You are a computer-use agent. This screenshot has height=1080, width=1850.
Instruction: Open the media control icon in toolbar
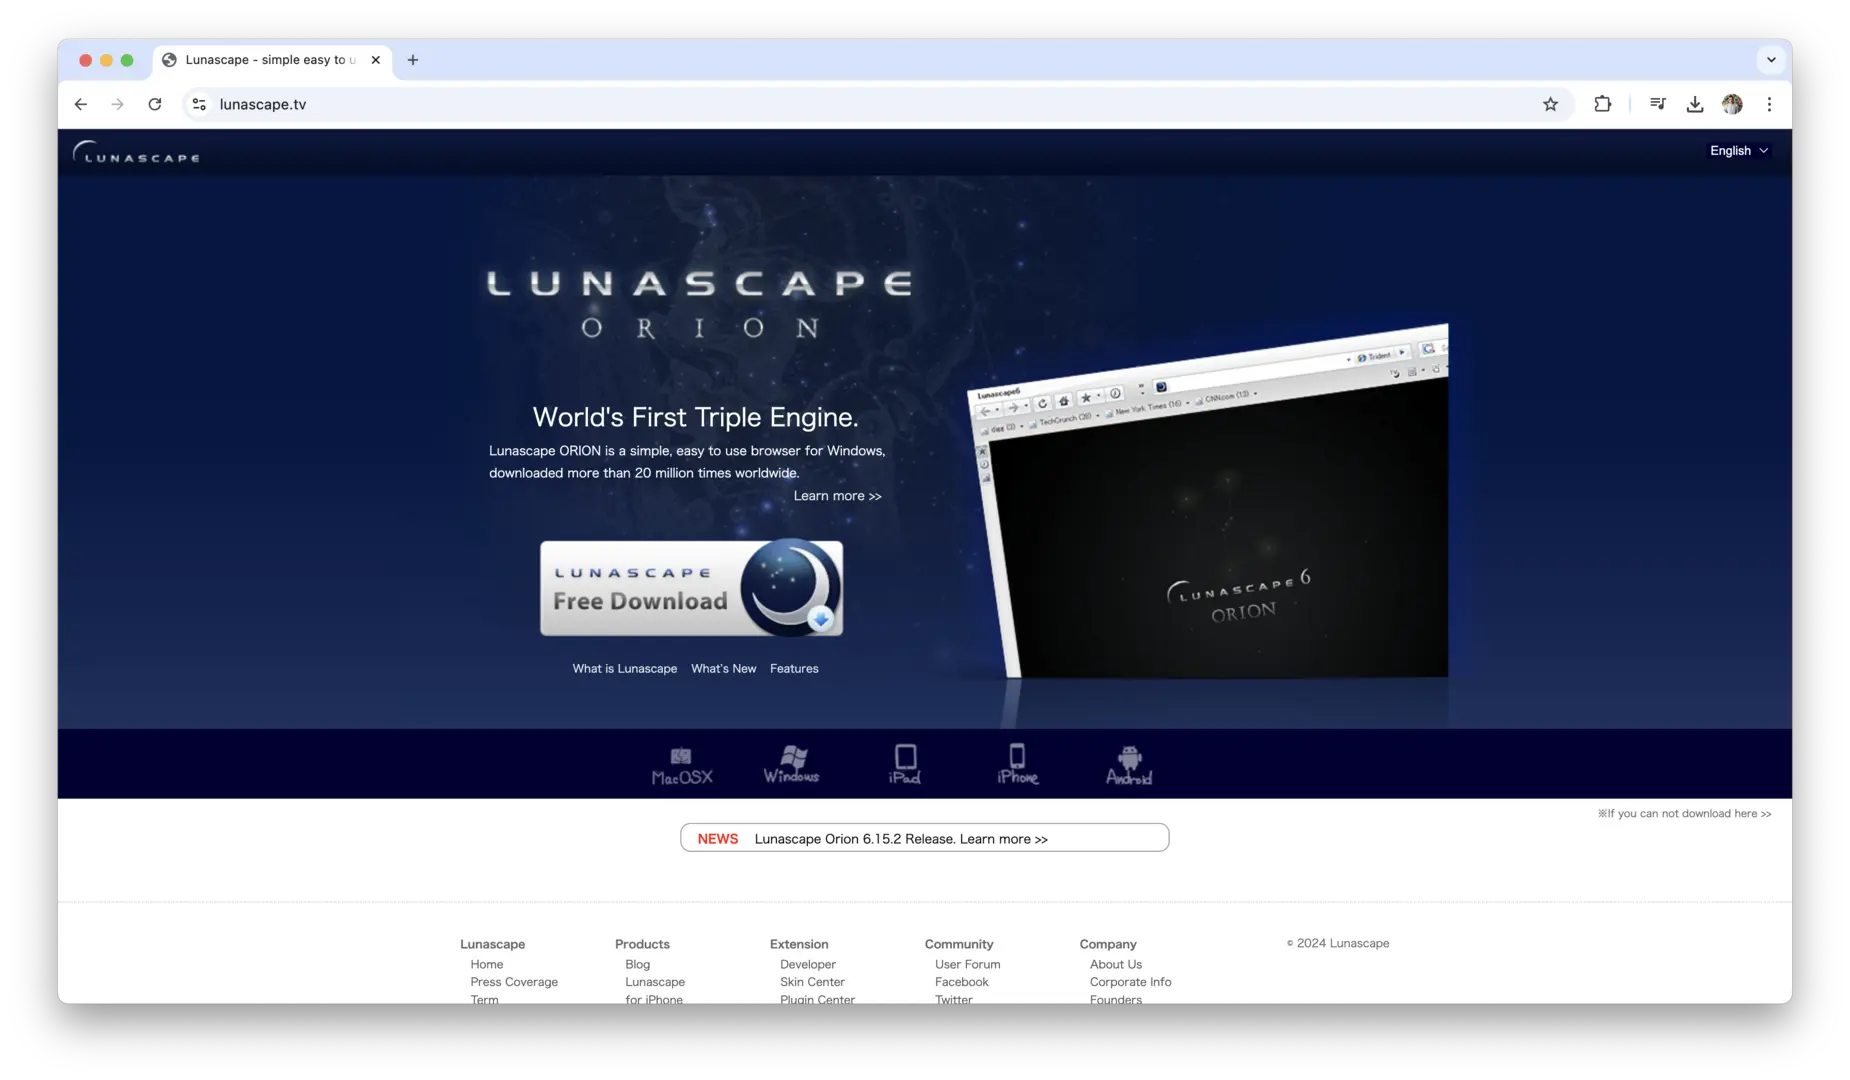[x=1657, y=104]
